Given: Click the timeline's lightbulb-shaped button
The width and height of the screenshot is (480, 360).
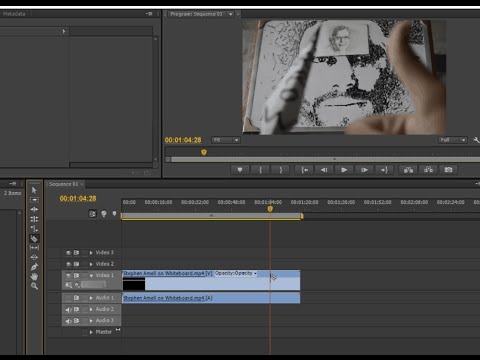Looking at the screenshot, I should coord(104,214).
